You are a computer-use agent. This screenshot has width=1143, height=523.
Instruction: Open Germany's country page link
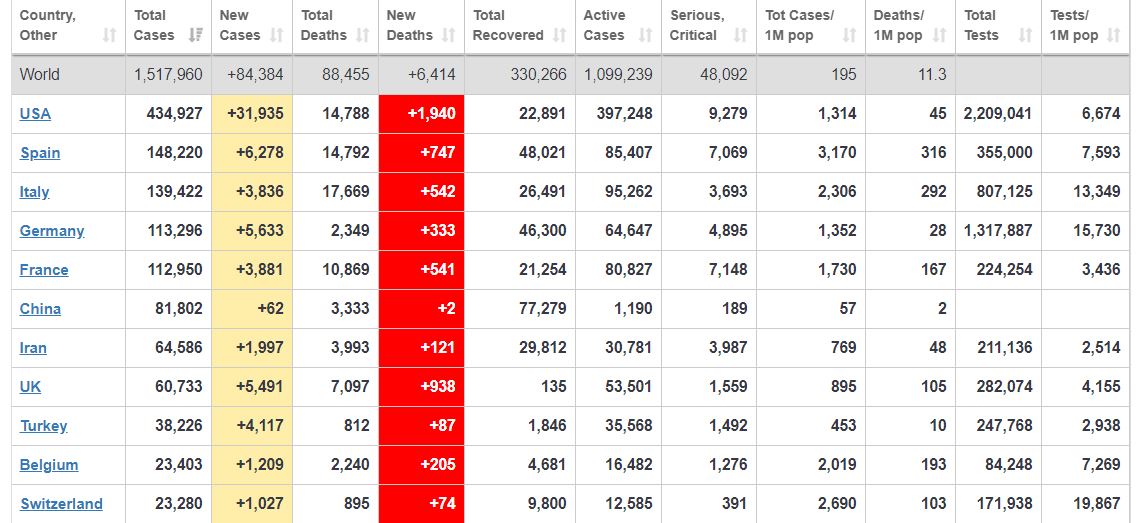click(x=52, y=231)
